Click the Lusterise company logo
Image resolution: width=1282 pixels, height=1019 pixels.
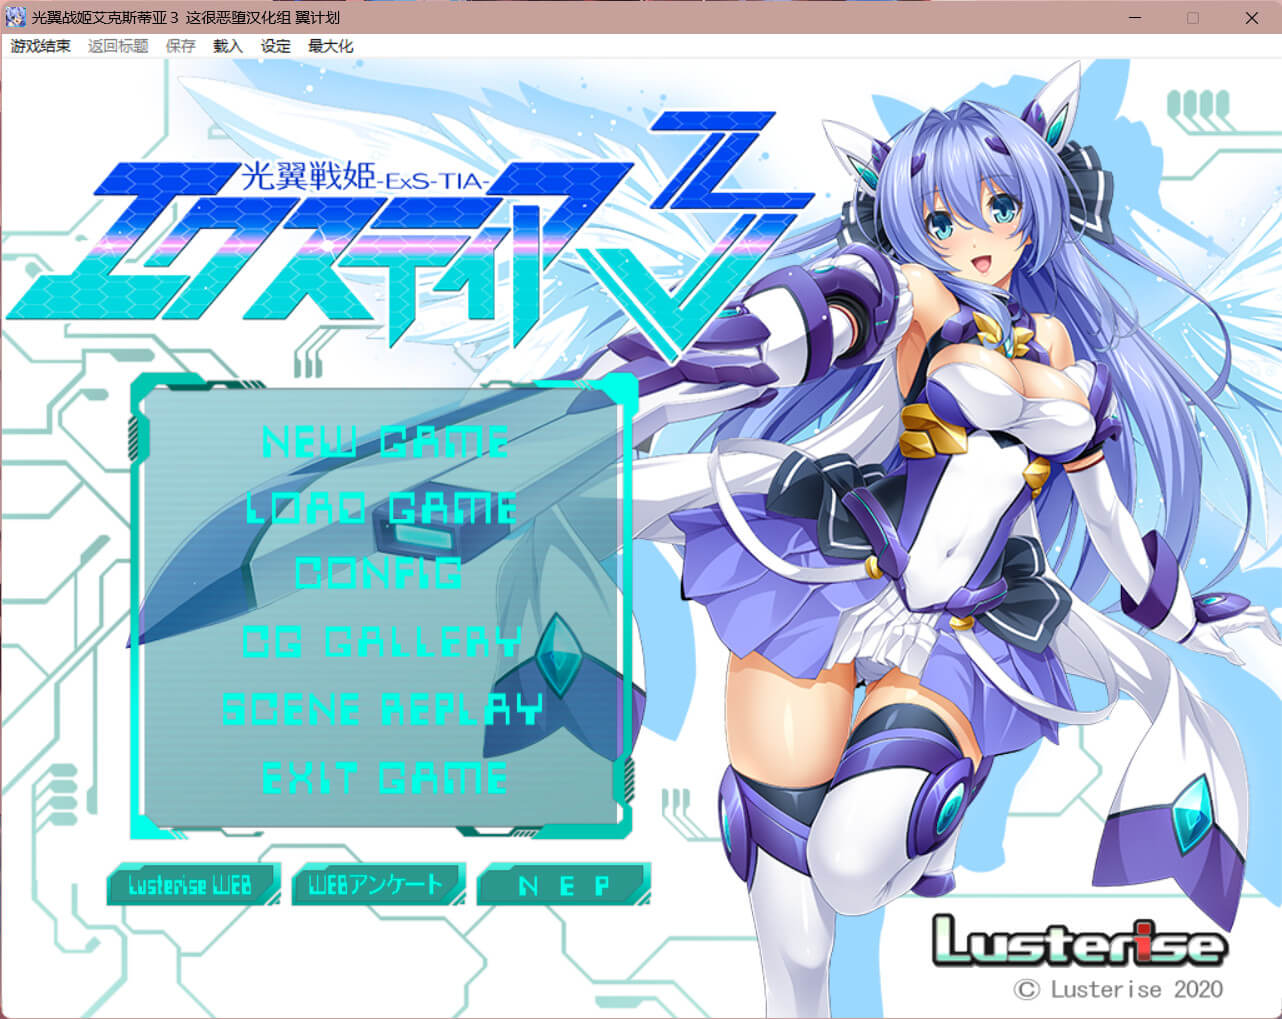coord(1078,942)
